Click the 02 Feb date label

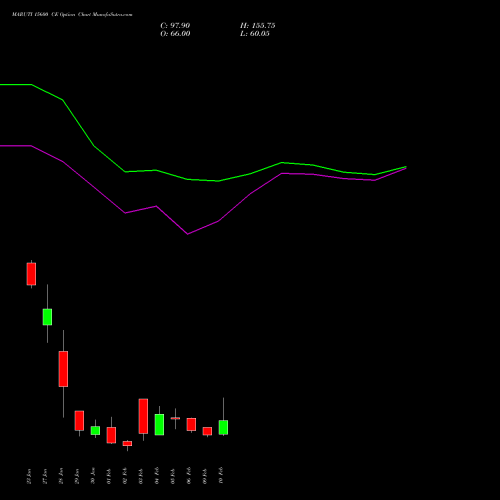tap(125, 476)
